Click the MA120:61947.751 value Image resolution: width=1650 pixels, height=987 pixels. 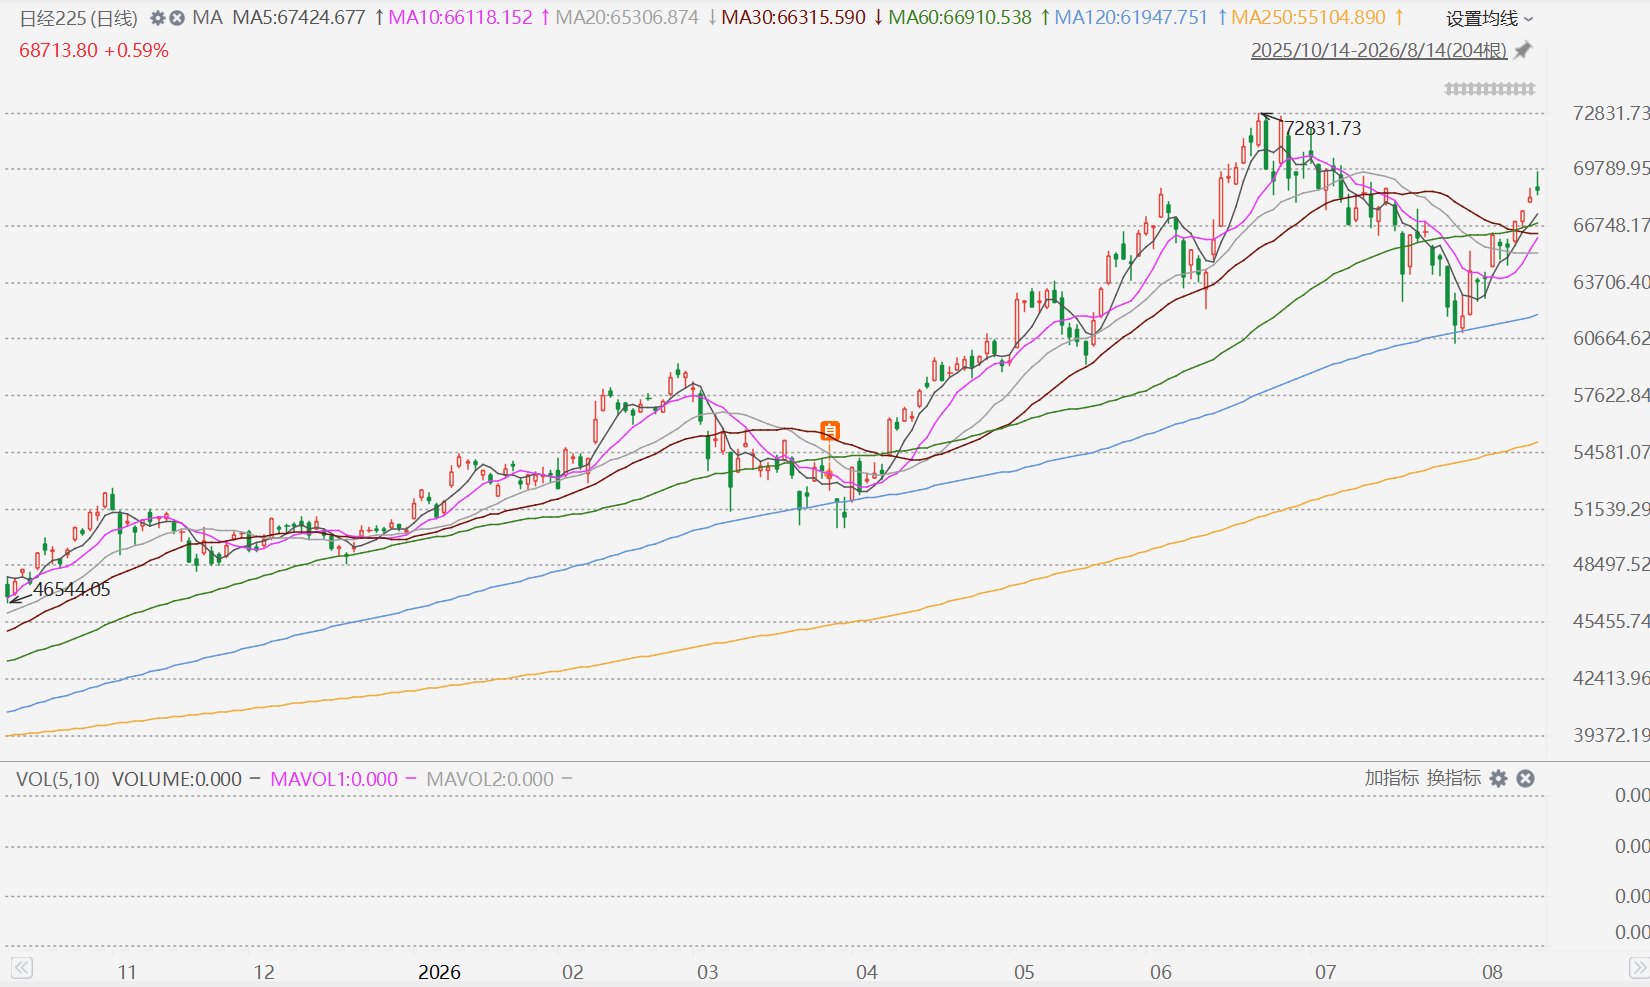pos(1131,18)
